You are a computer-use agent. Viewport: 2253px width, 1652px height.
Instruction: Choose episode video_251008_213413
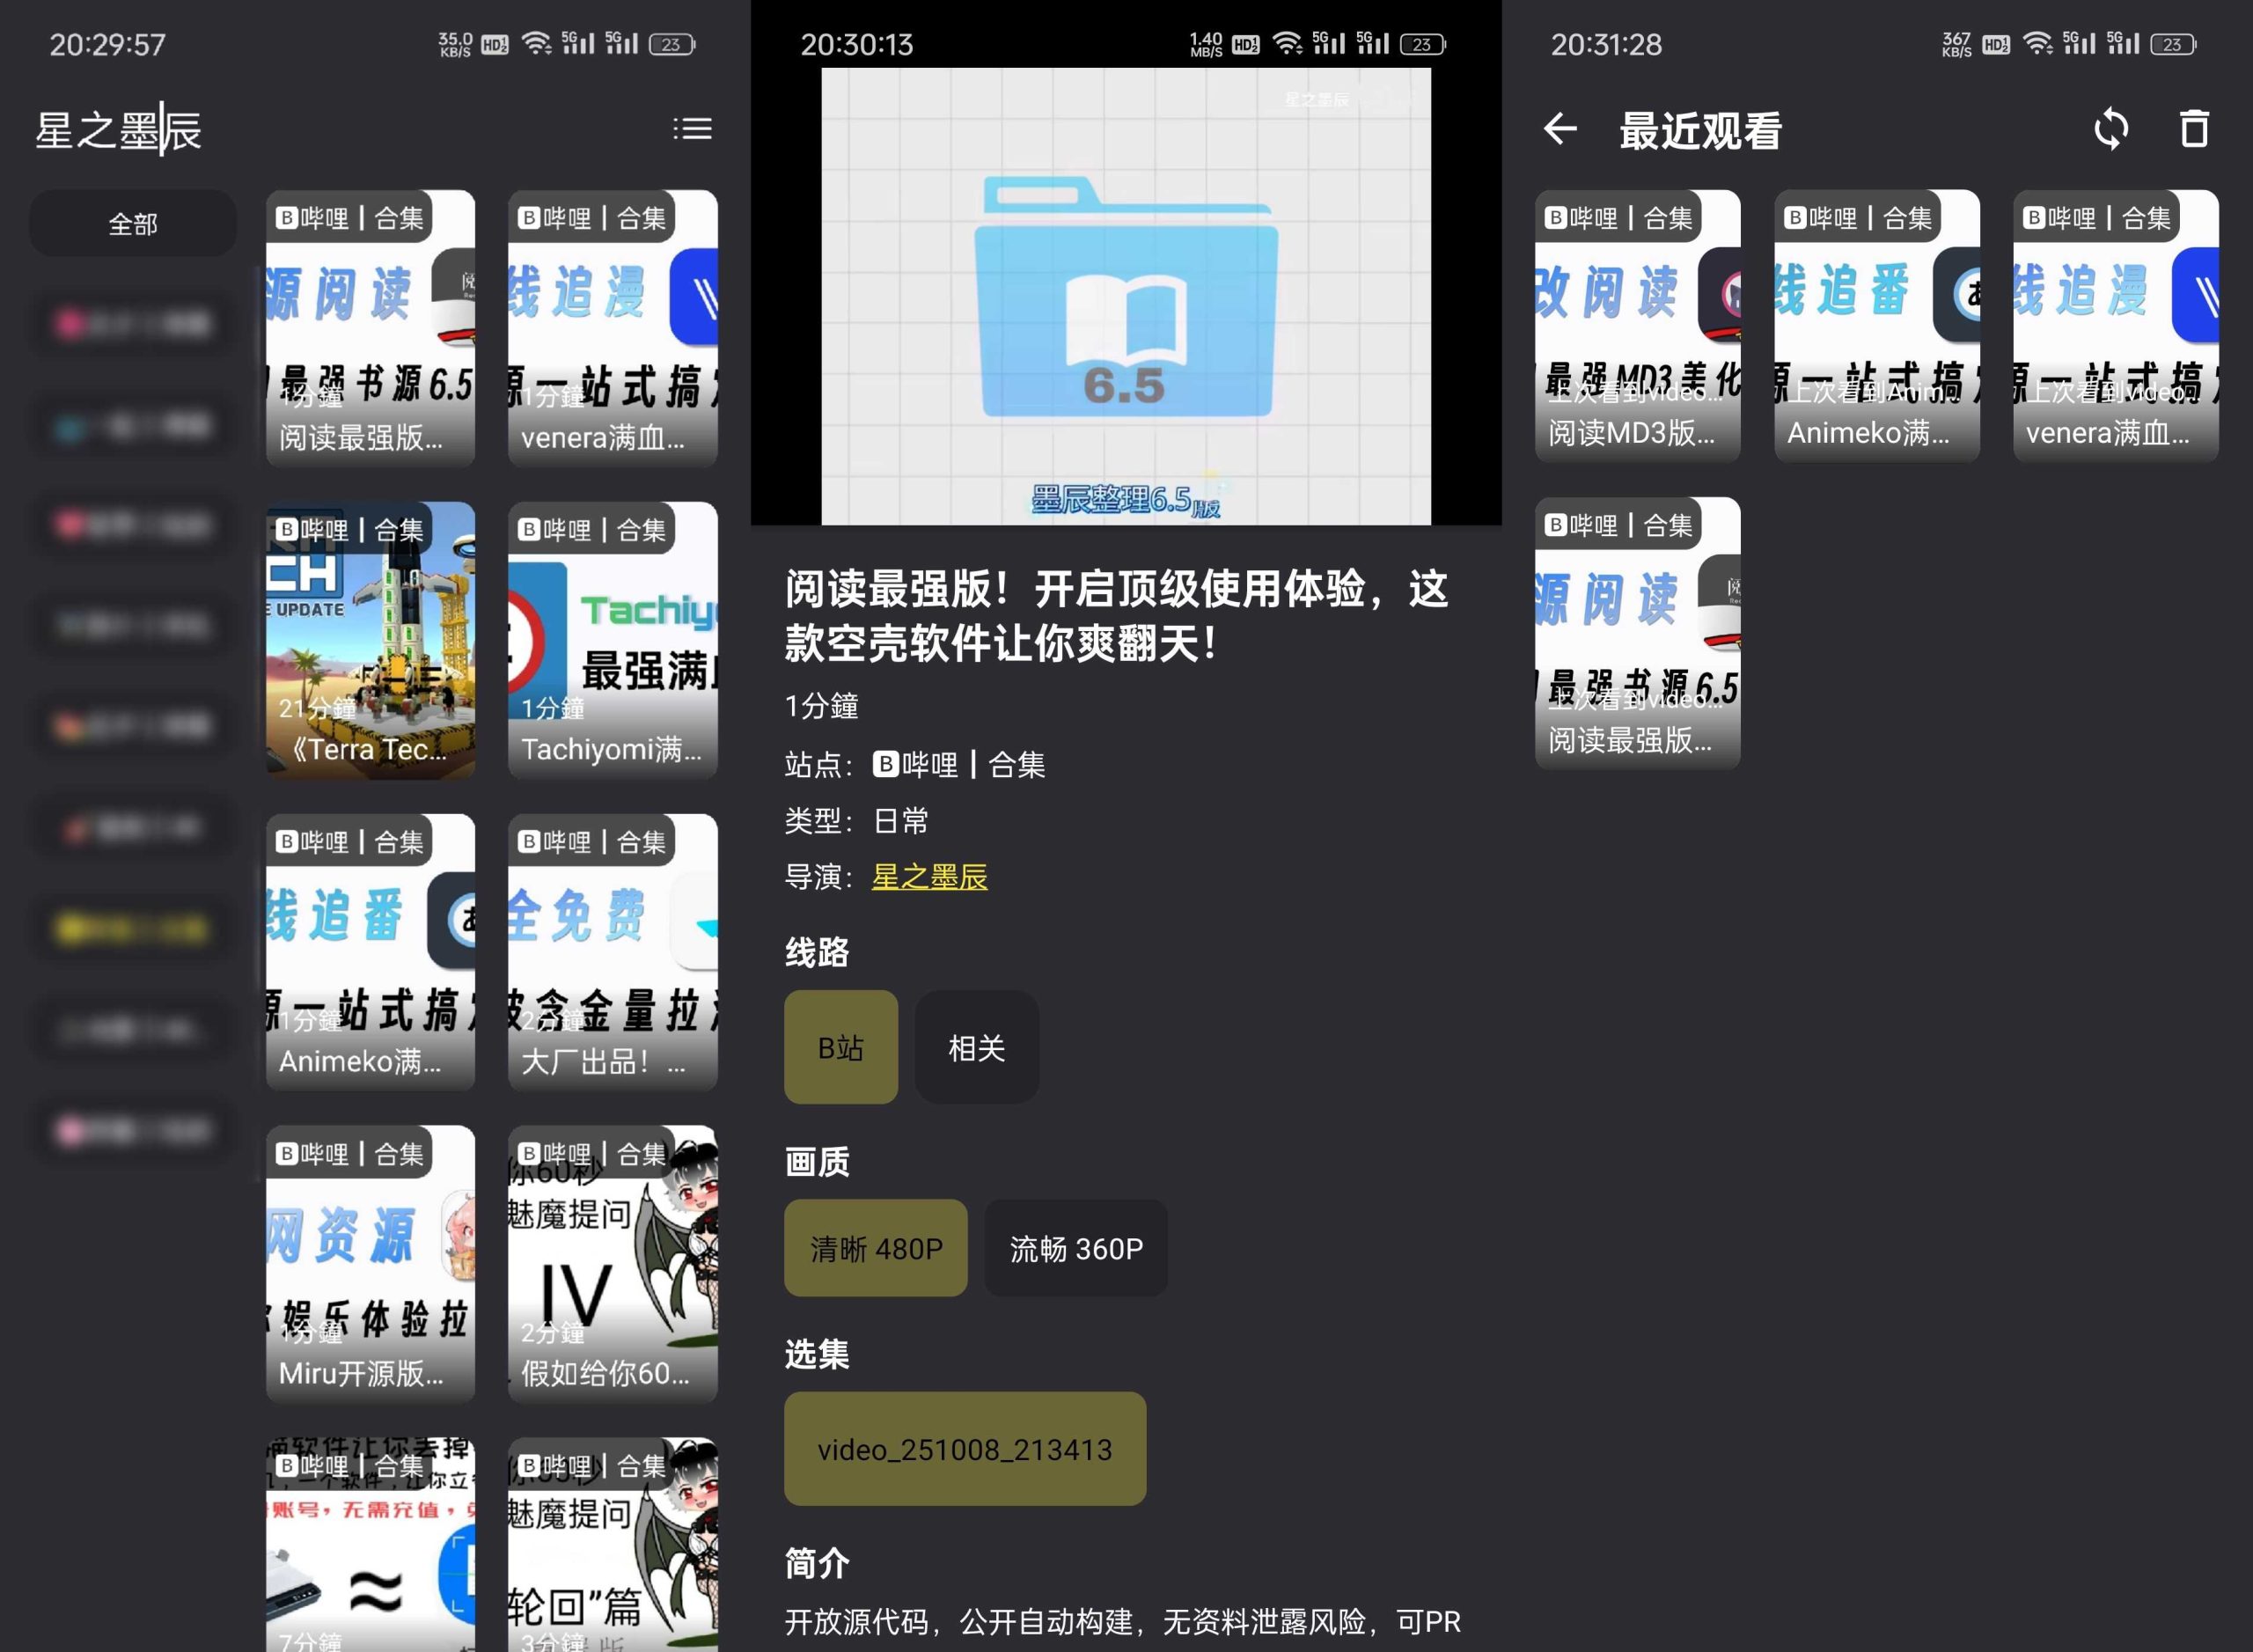coord(965,1449)
